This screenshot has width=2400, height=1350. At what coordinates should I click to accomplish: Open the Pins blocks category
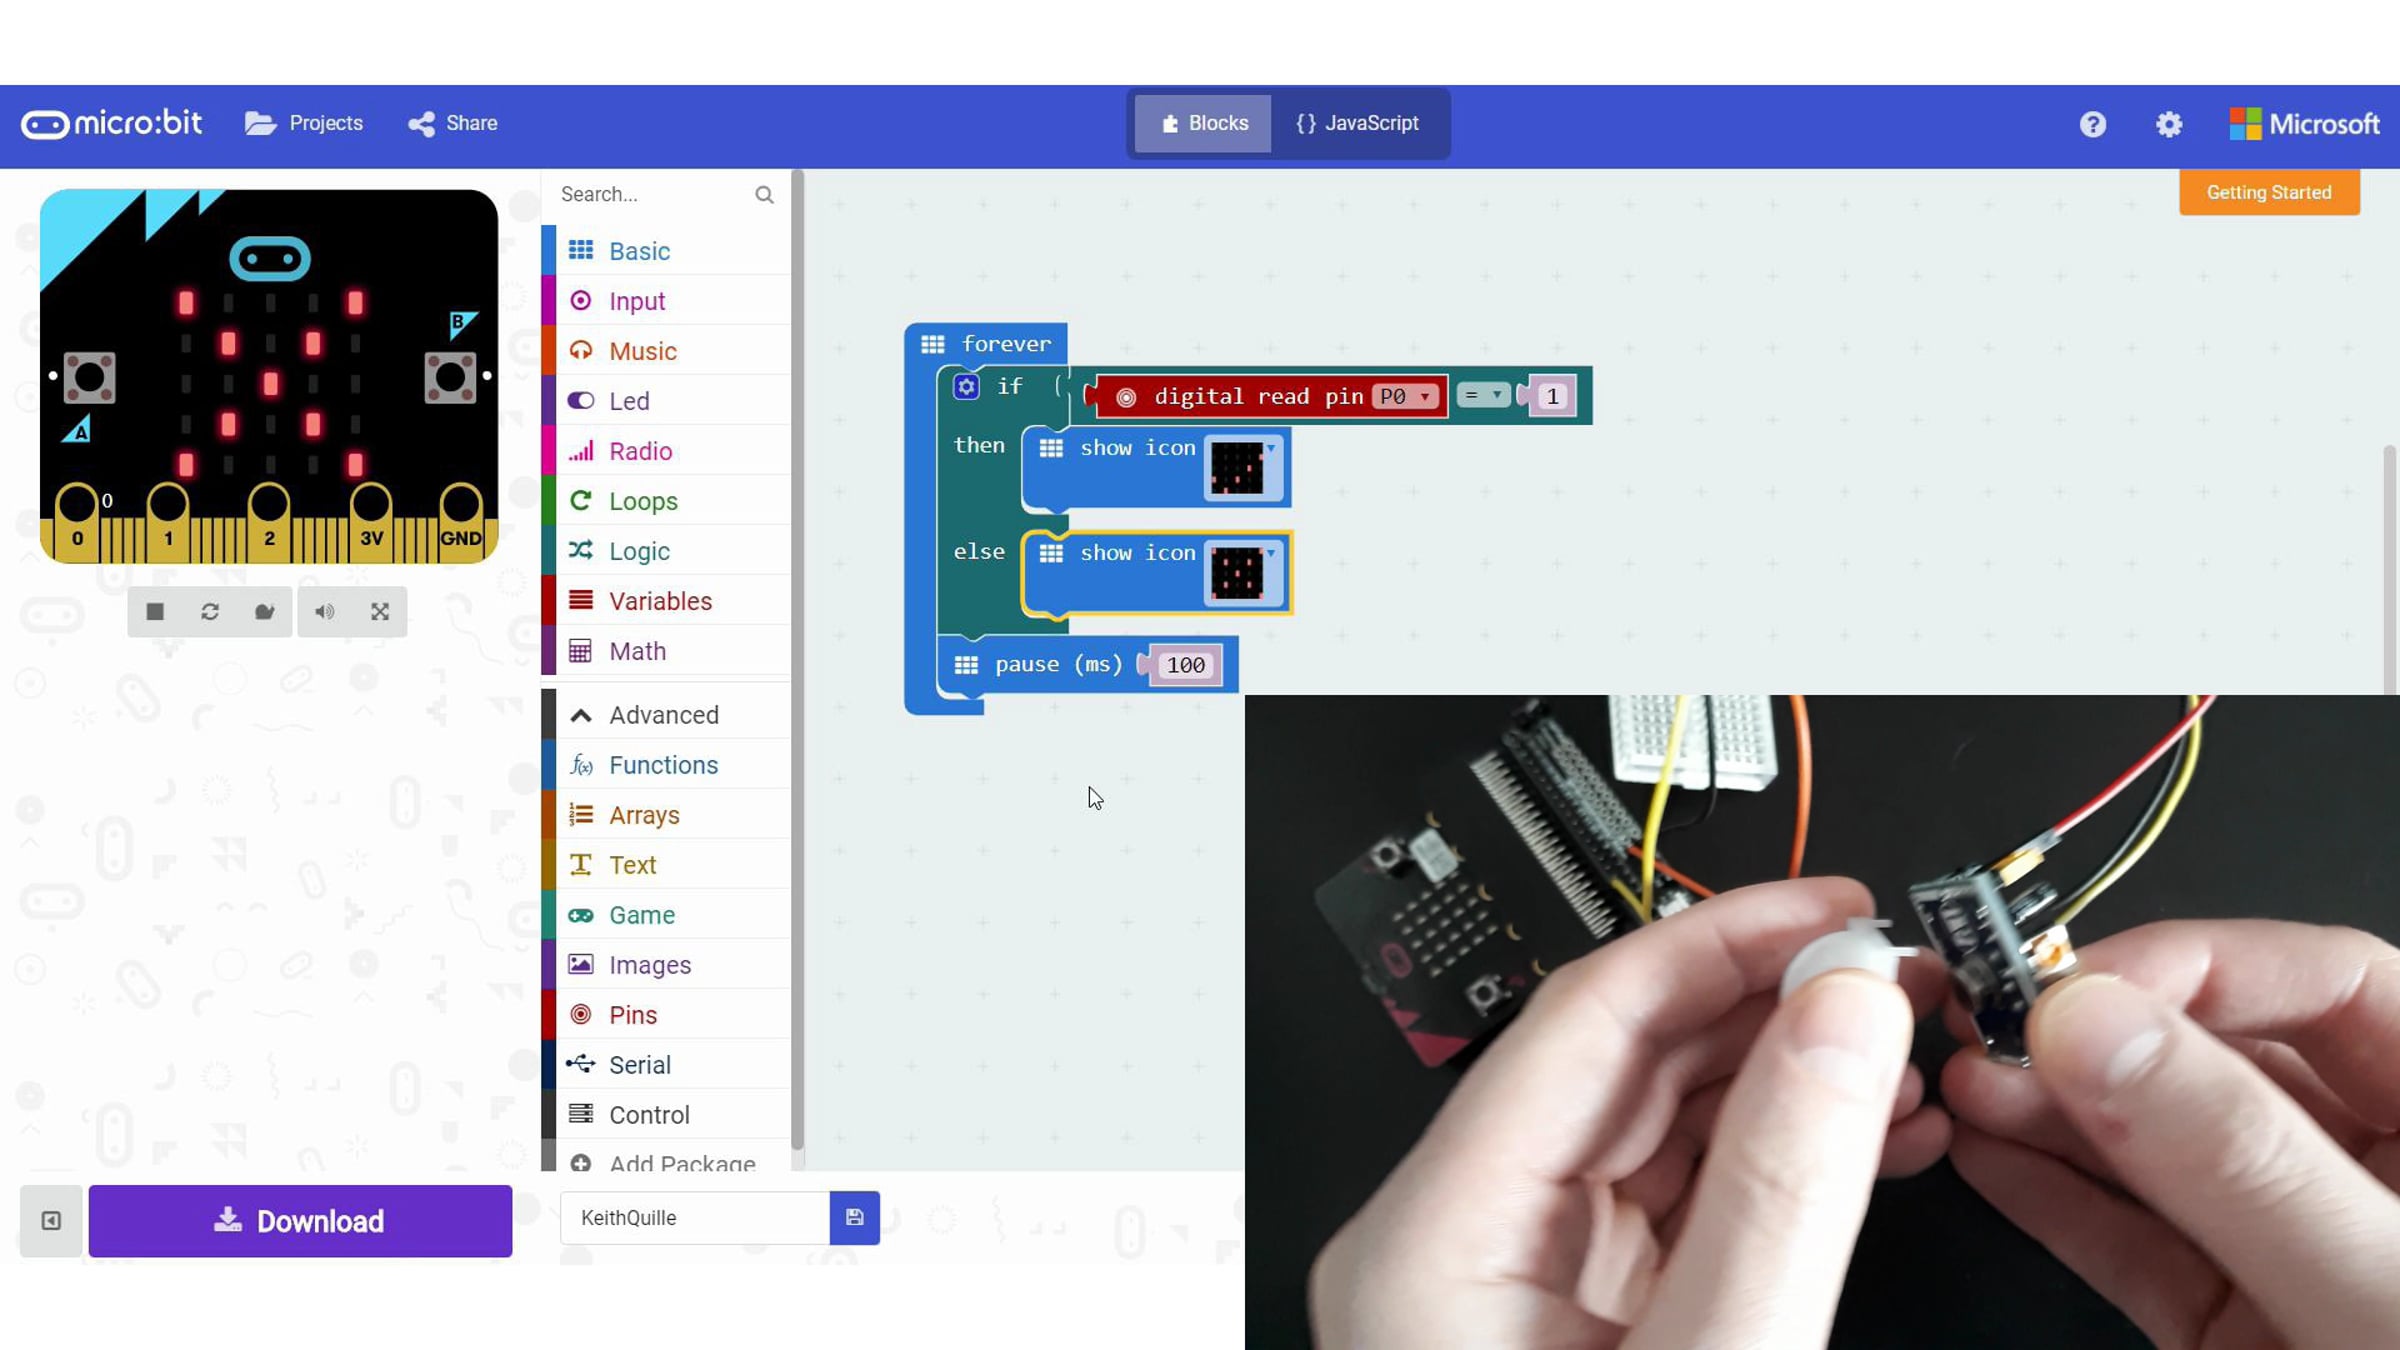pyautogui.click(x=666, y=1014)
